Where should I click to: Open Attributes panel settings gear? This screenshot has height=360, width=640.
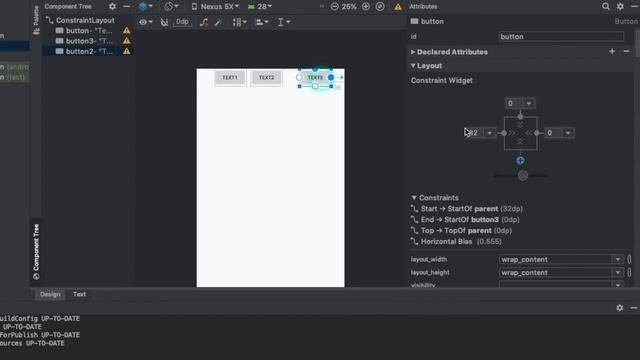(620, 7)
